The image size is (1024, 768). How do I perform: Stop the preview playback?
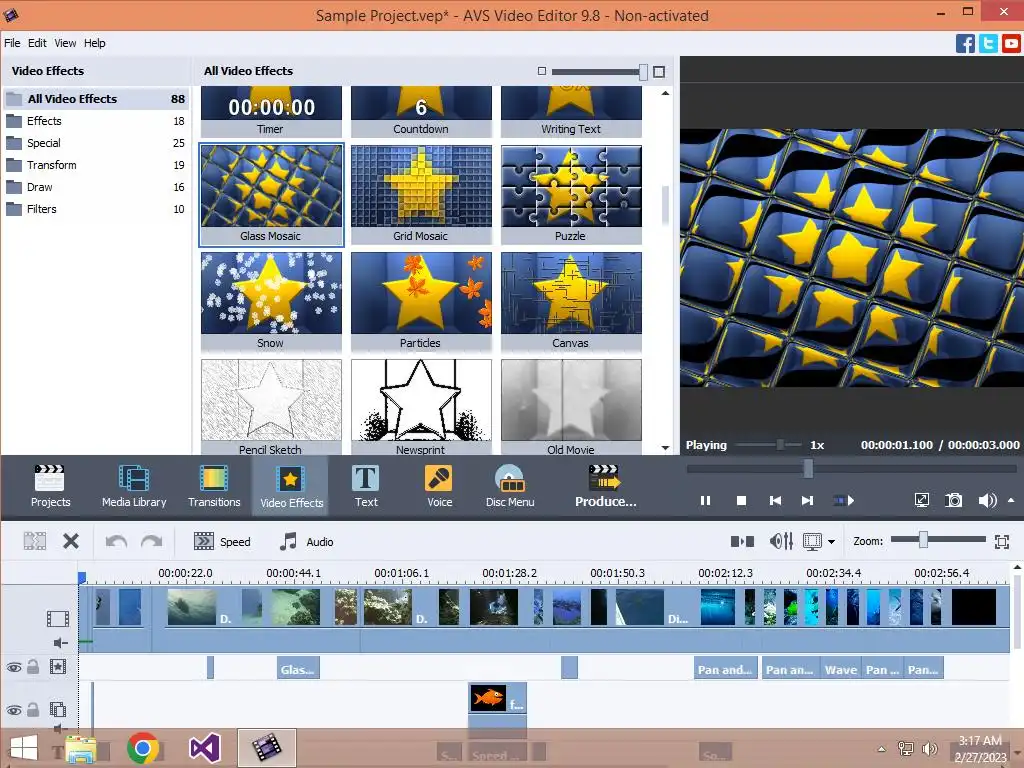(x=741, y=501)
